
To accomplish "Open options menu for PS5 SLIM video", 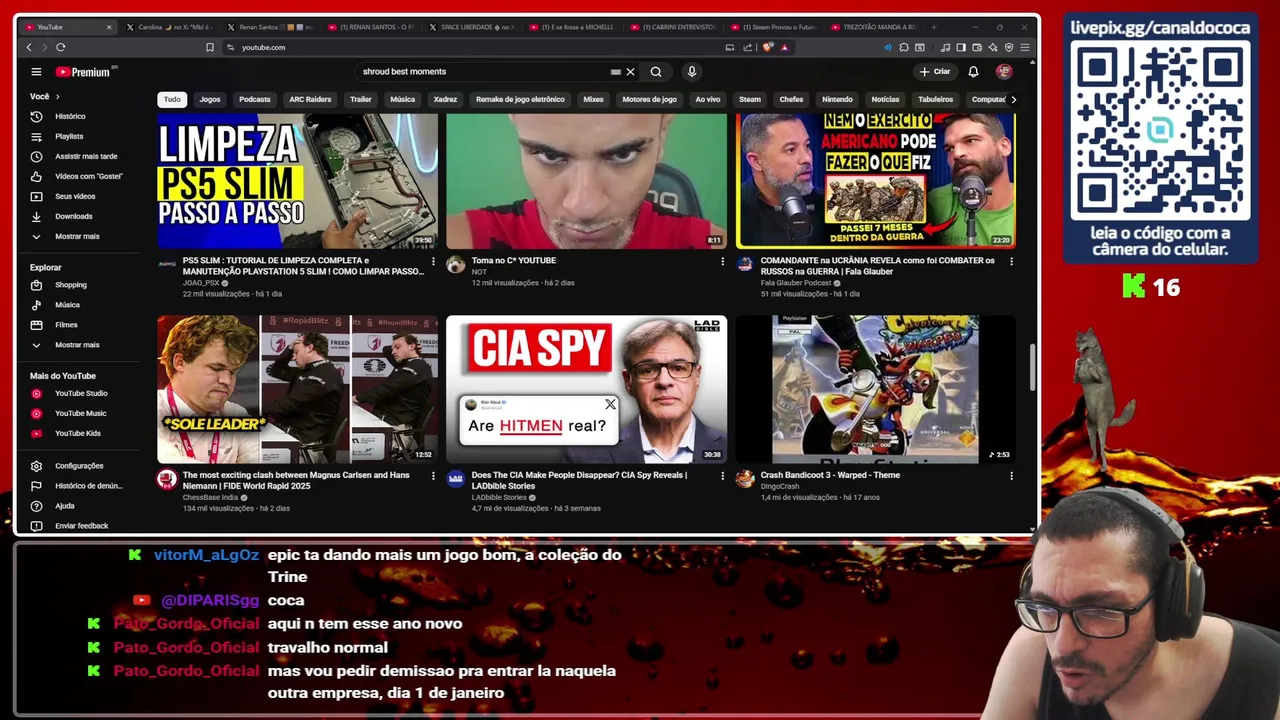I will [433, 261].
